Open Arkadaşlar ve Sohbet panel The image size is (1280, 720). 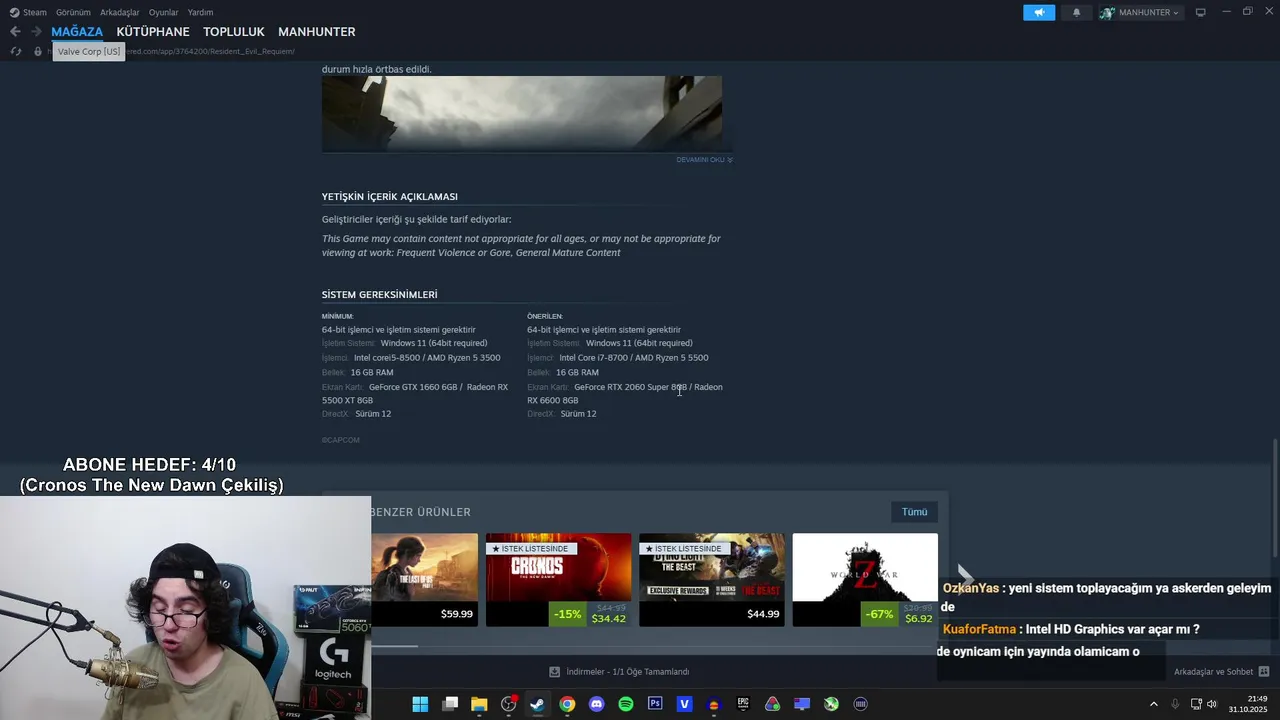tap(1221, 672)
